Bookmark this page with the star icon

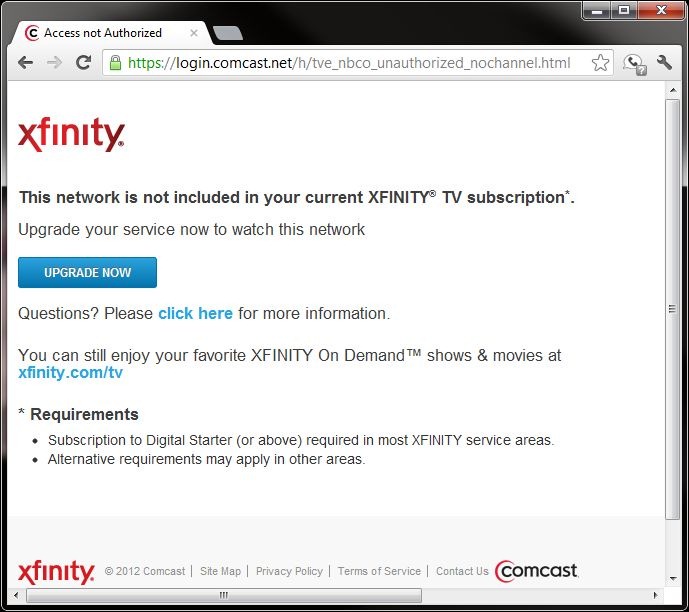tap(600, 63)
